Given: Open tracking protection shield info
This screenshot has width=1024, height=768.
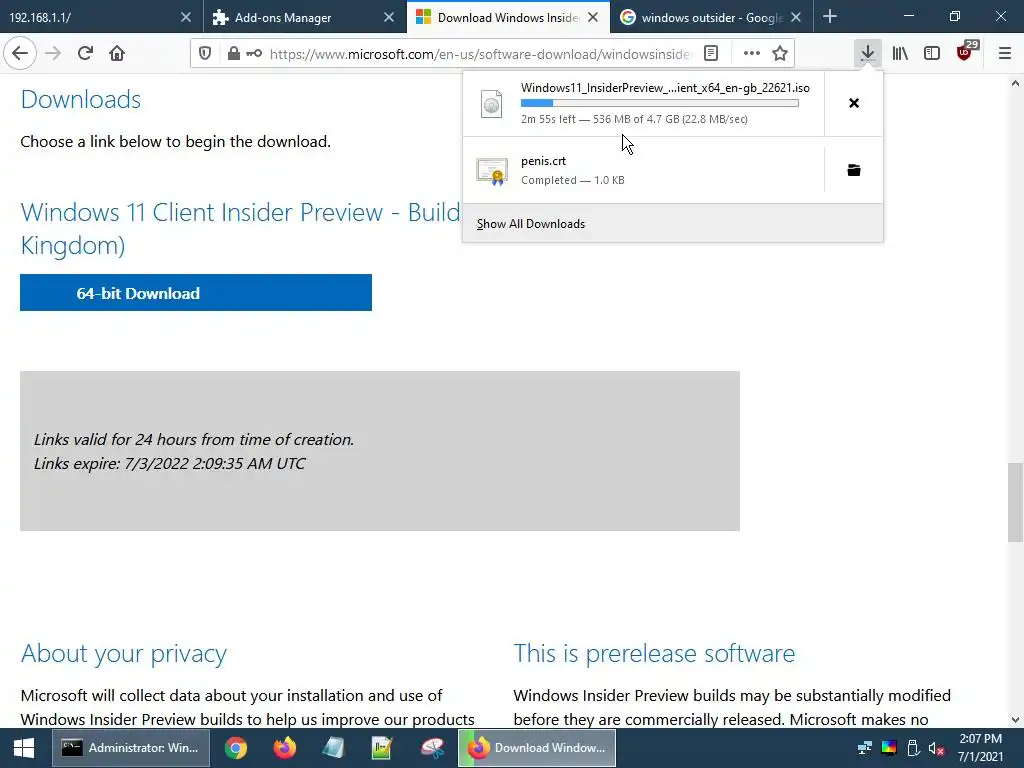Looking at the screenshot, I should [x=205, y=54].
